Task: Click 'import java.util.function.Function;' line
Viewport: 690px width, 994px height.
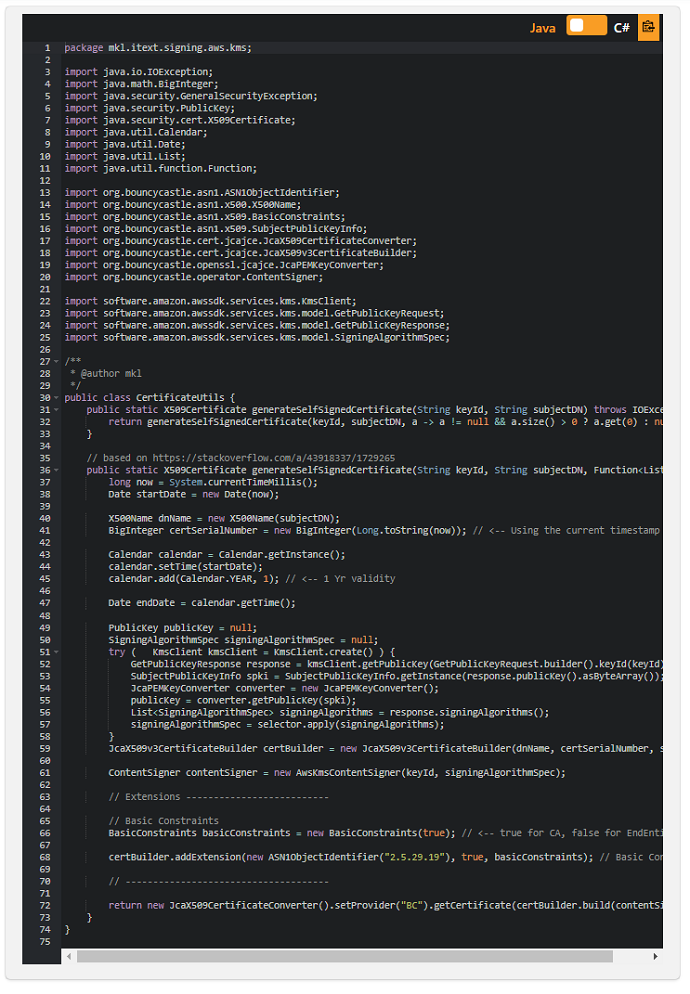Action: pos(160,168)
